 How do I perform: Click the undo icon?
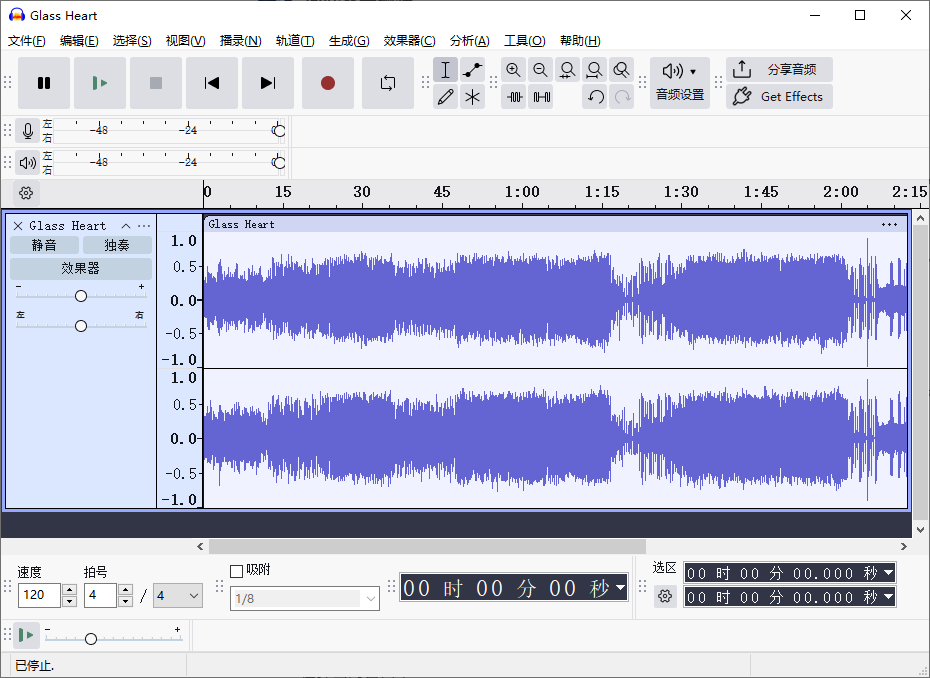pyautogui.click(x=596, y=96)
